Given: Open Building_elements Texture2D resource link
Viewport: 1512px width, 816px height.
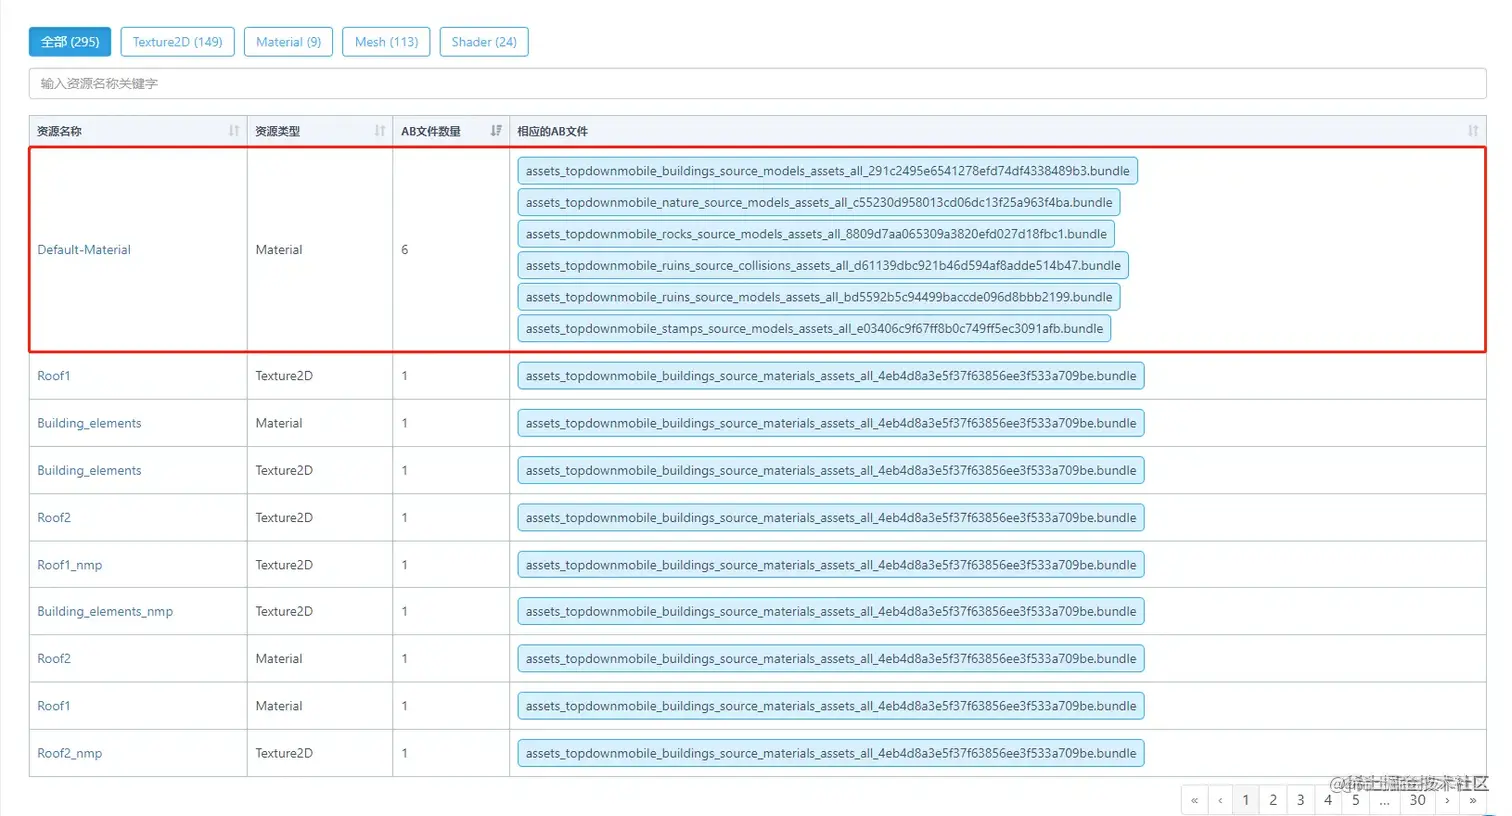Looking at the screenshot, I should [x=89, y=470].
